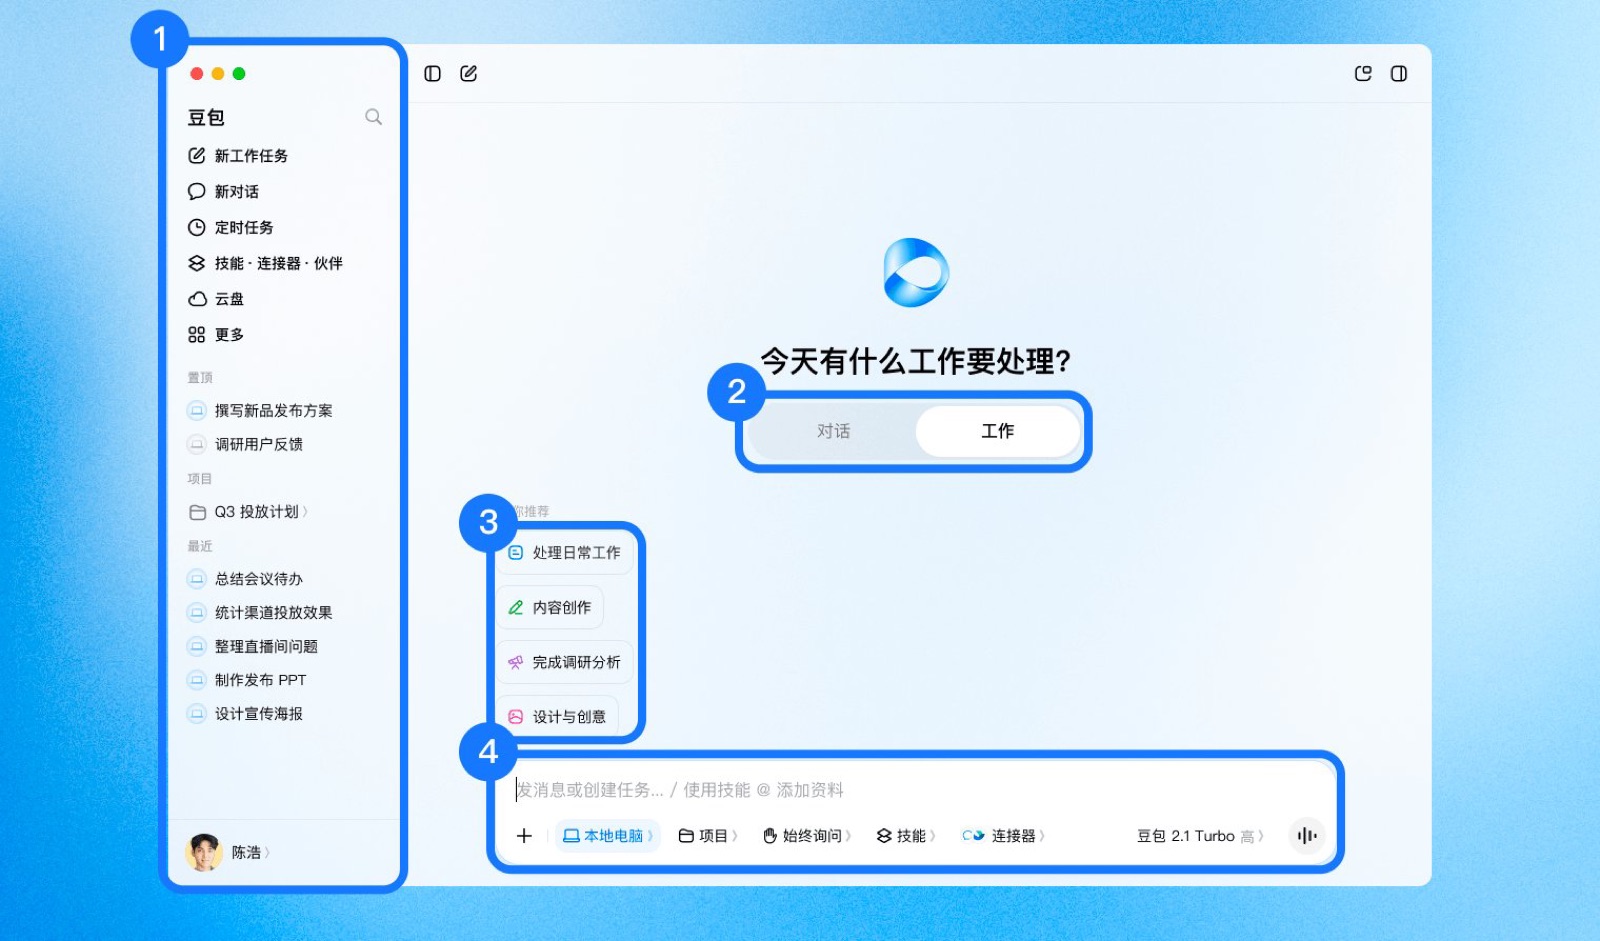Open pinned task 撰写新品发布方案

[x=260, y=411]
